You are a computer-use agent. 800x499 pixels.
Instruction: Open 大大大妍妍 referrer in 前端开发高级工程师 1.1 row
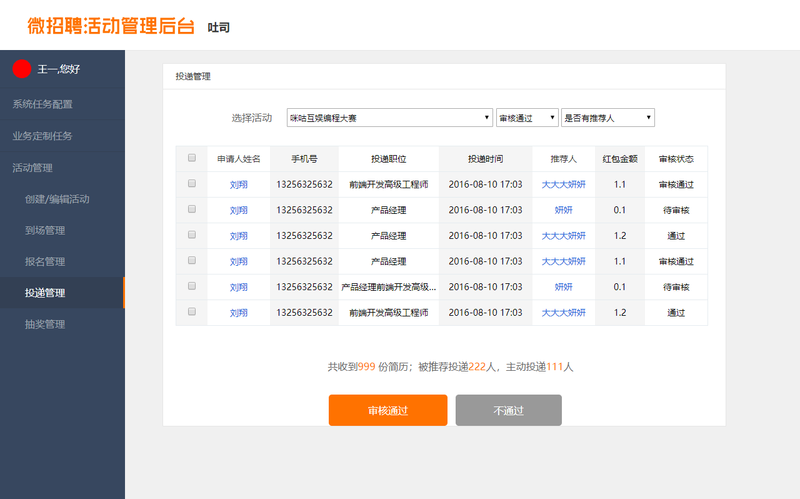563,185
